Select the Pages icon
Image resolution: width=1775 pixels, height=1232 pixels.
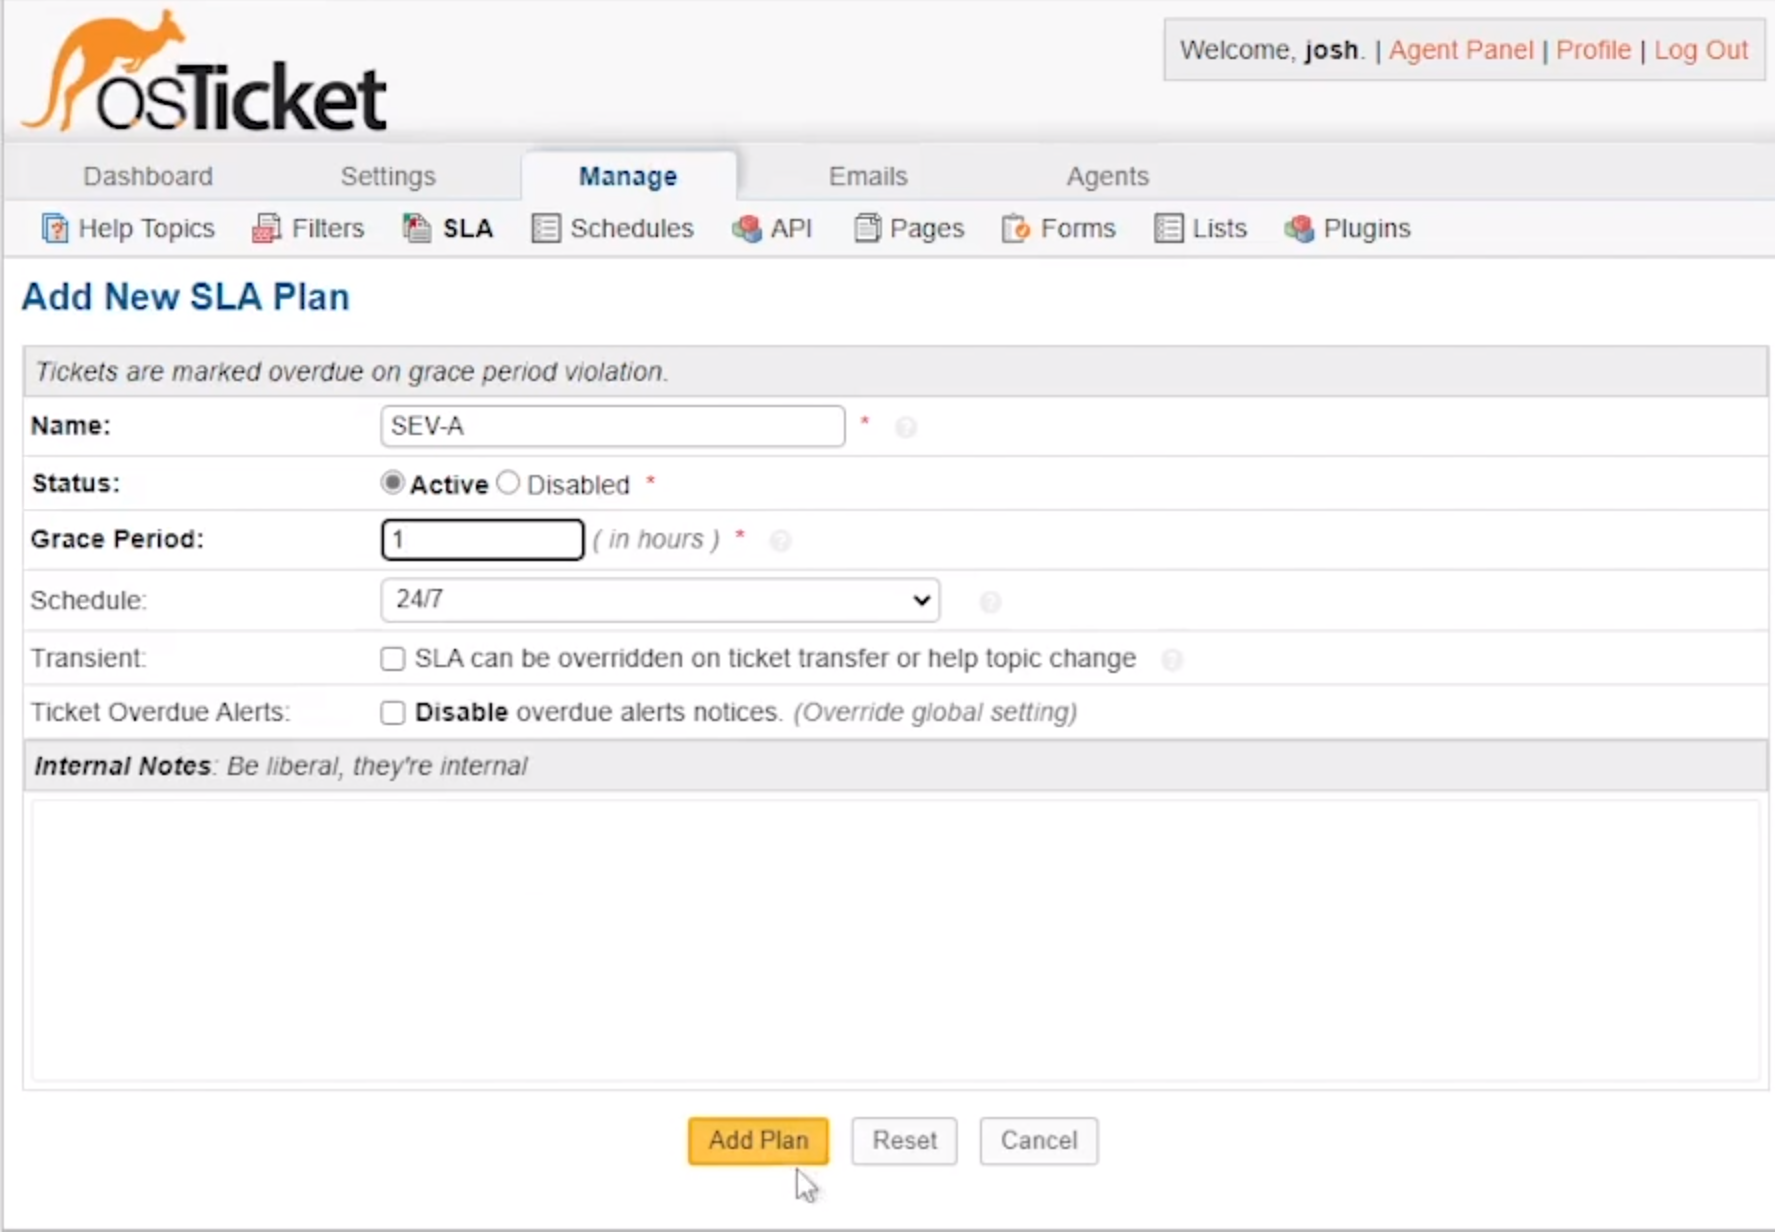click(x=867, y=228)
